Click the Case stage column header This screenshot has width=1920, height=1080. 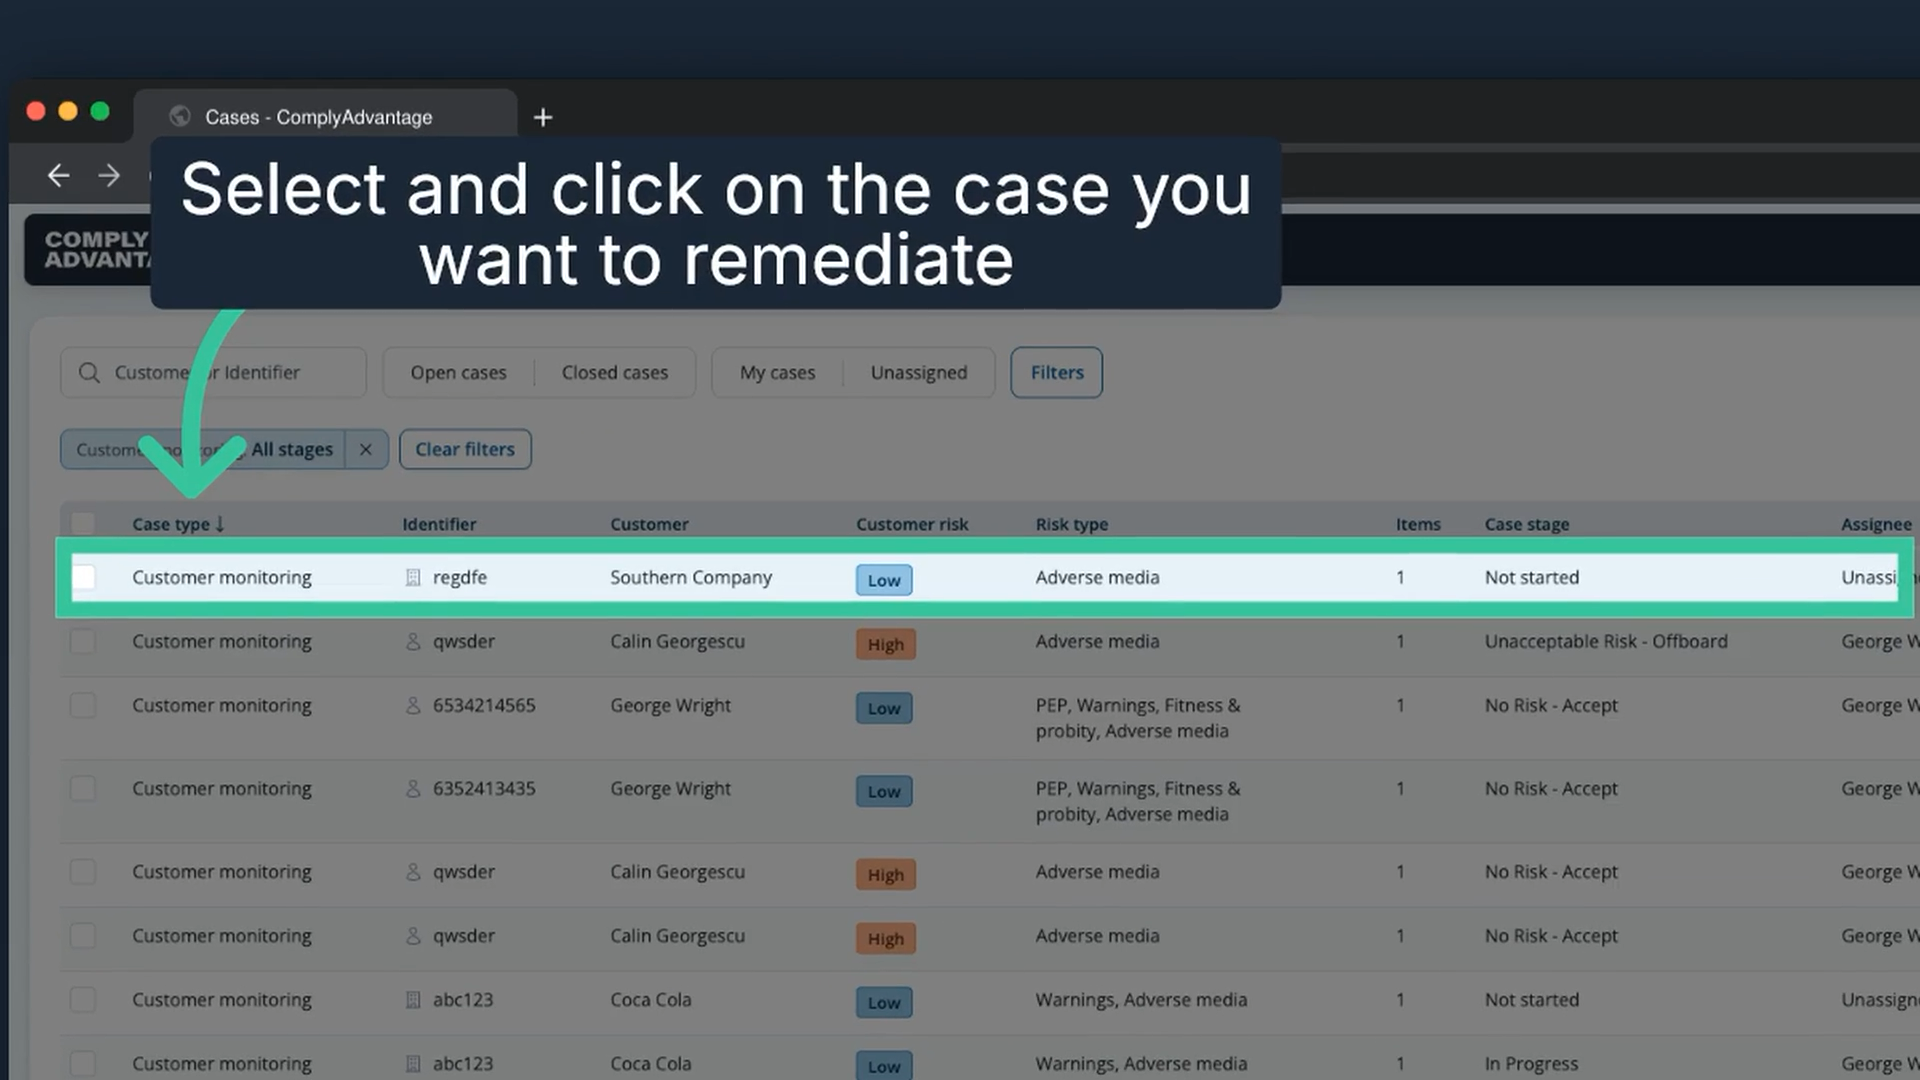(1527, 524)
